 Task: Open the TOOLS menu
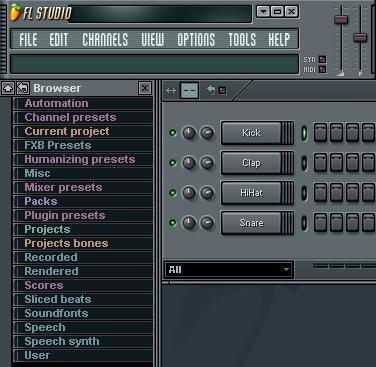point(242,40)
